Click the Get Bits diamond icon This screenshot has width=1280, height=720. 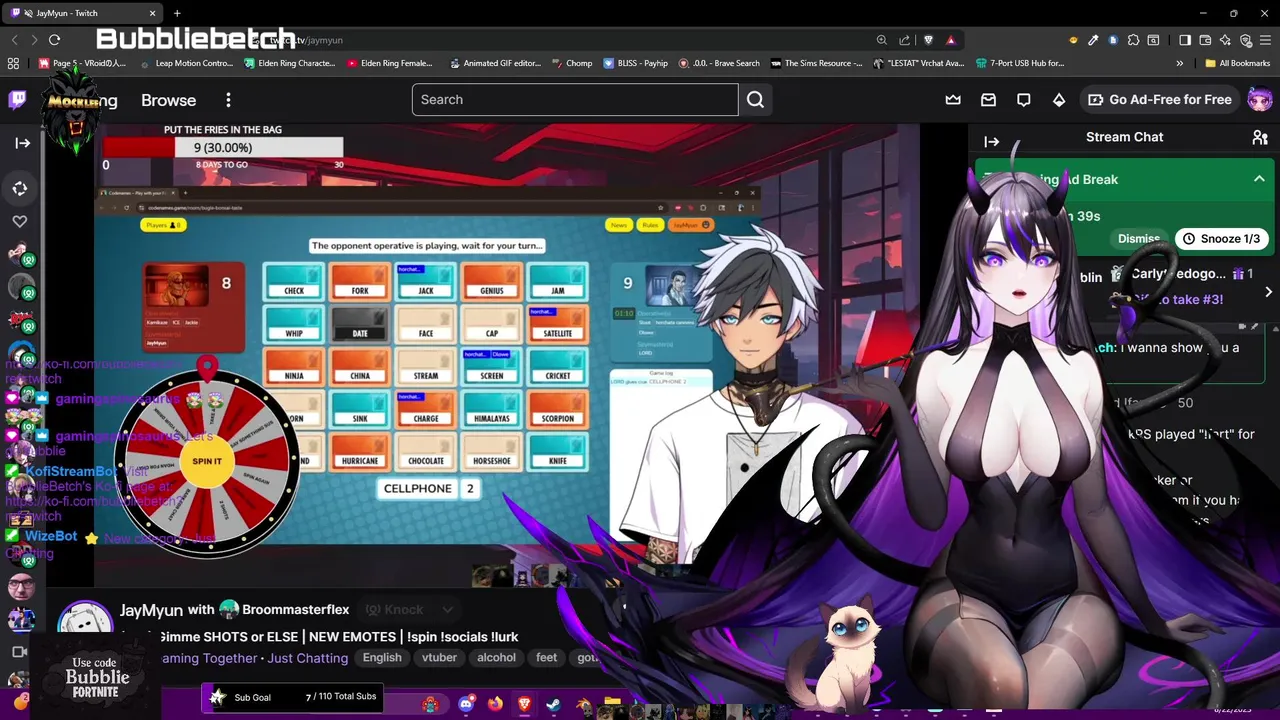click(1059, 100)
